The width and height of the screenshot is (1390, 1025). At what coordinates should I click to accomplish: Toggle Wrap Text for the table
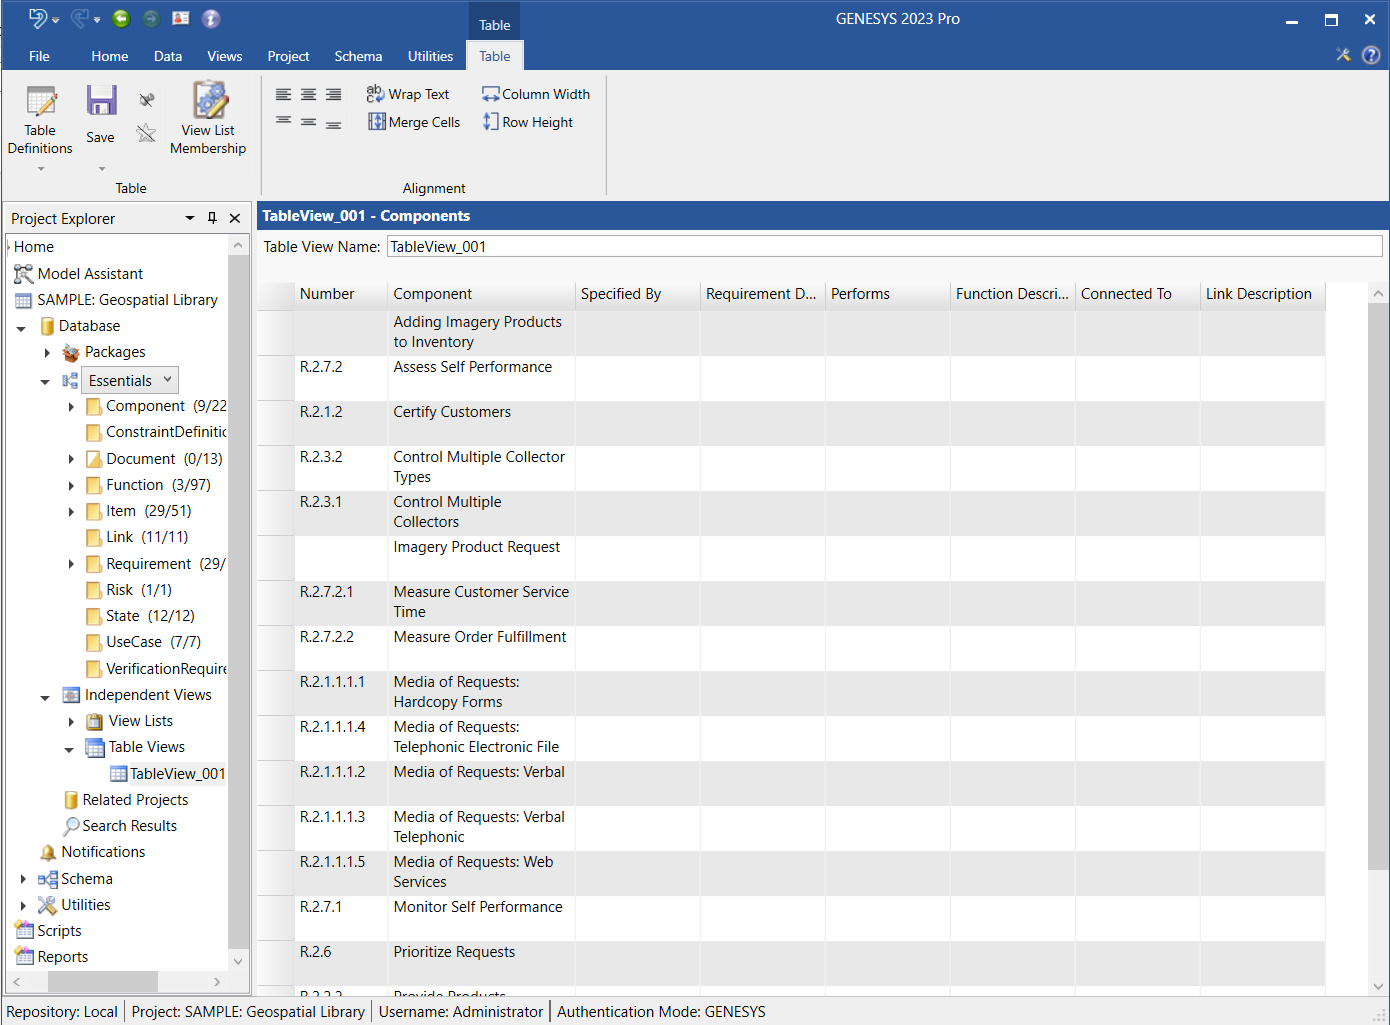[408, 94]
